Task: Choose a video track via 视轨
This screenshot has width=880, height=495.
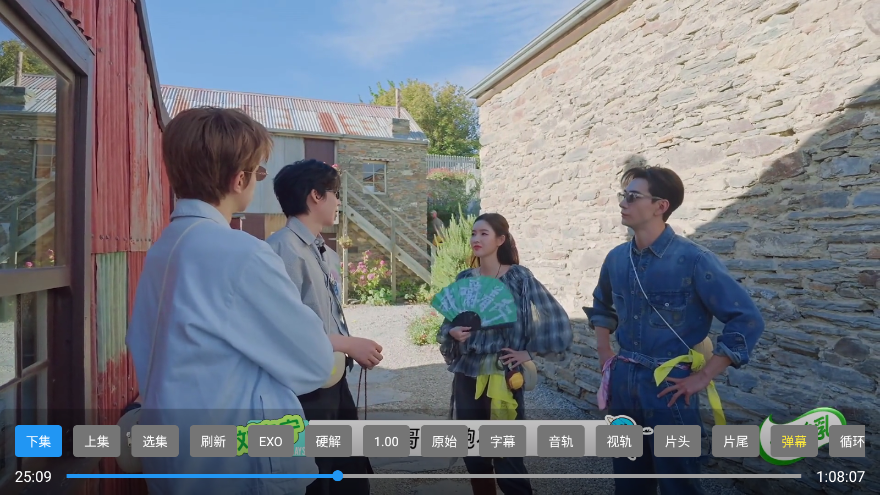Action: tap(619, 441)
